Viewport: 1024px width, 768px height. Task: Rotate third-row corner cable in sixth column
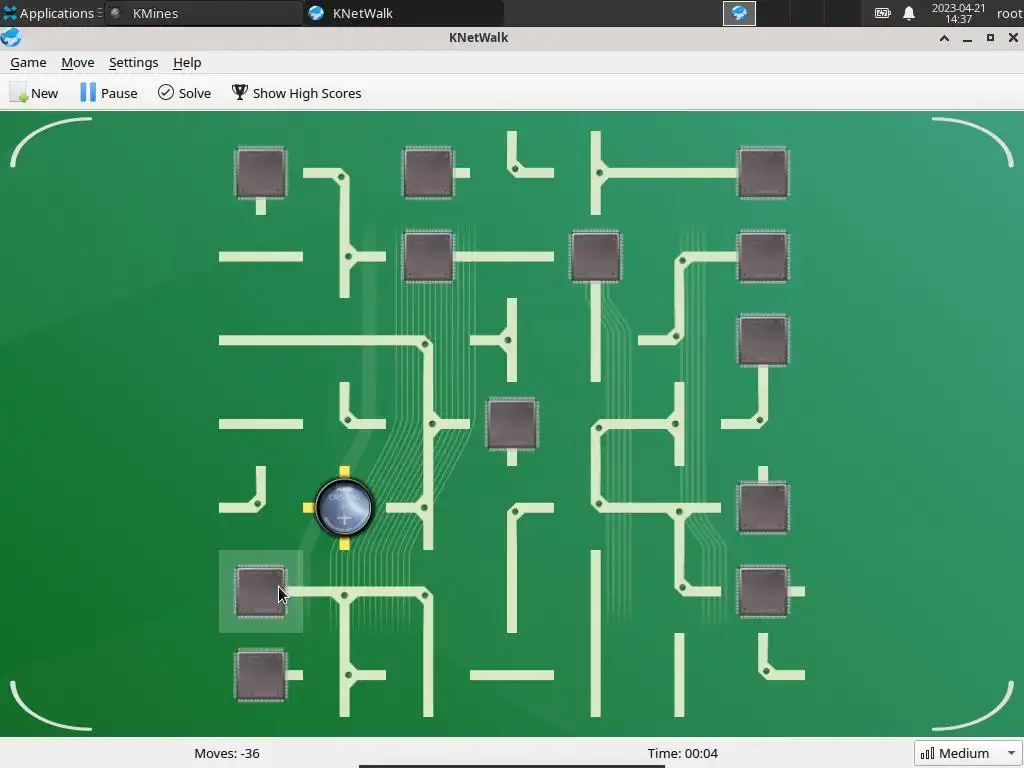pyautogui.click(x=679, y=340)
